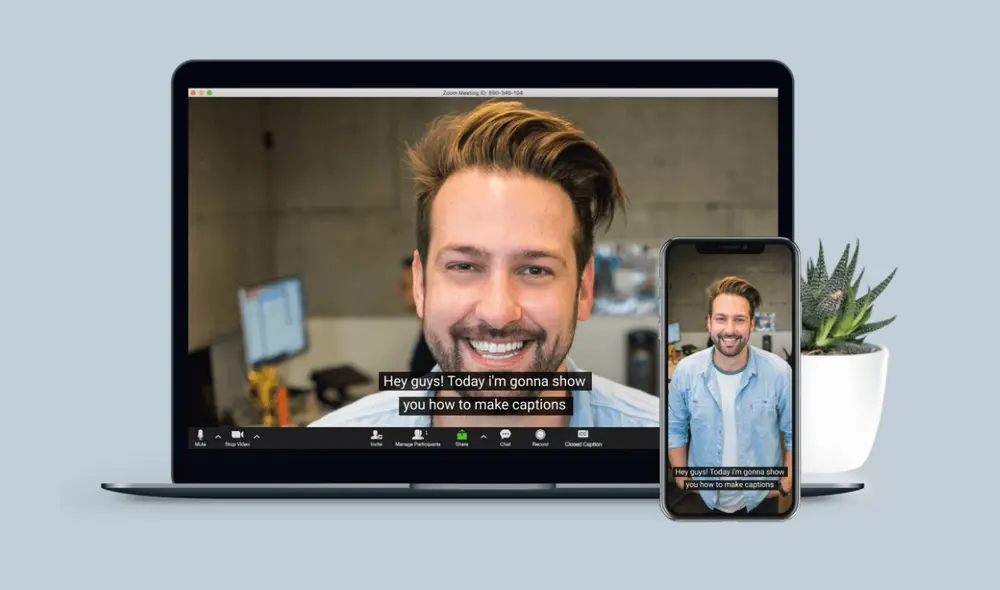This screenshot has height=590, width=1000.
Task: Expand share options arrow beside Share
Action: pos(483,436)
